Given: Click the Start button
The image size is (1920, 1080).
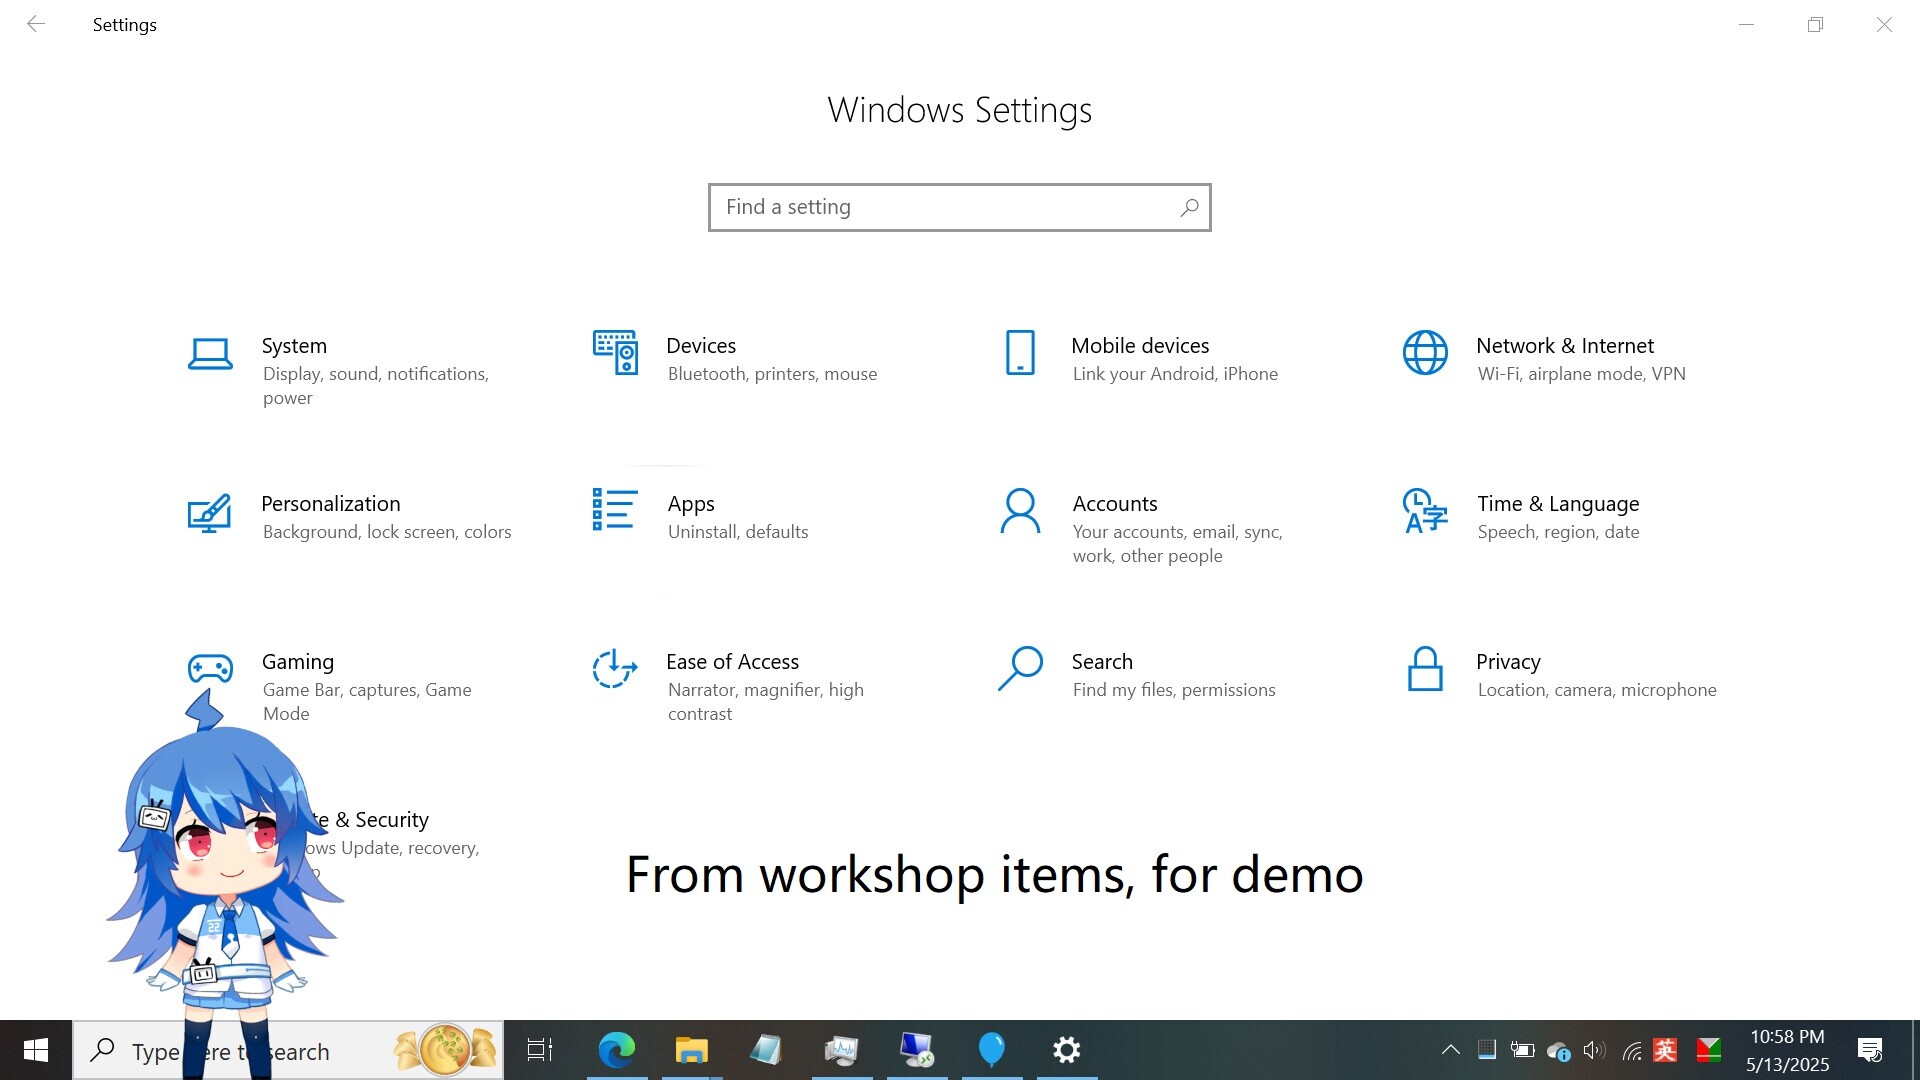Looking at the screenshot, I should 35,1051.
